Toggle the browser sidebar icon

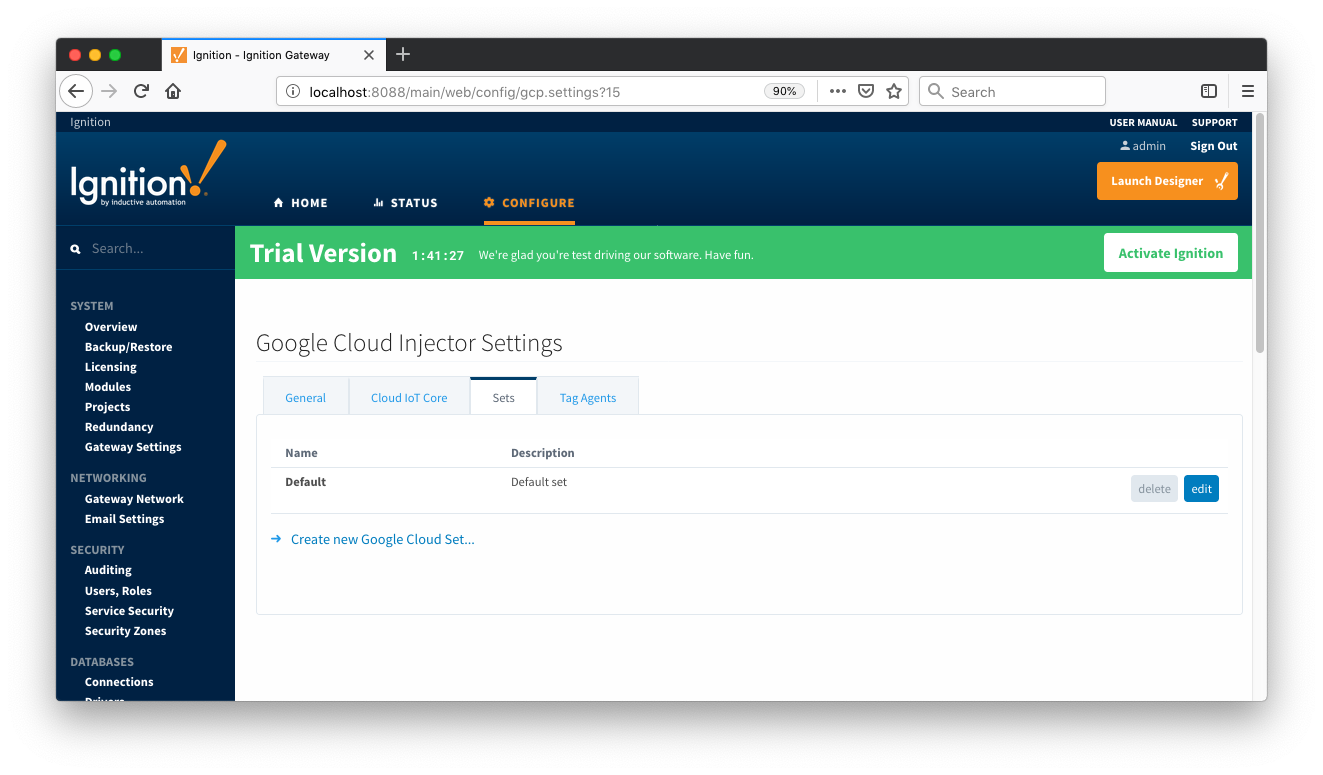[1209, 91]
